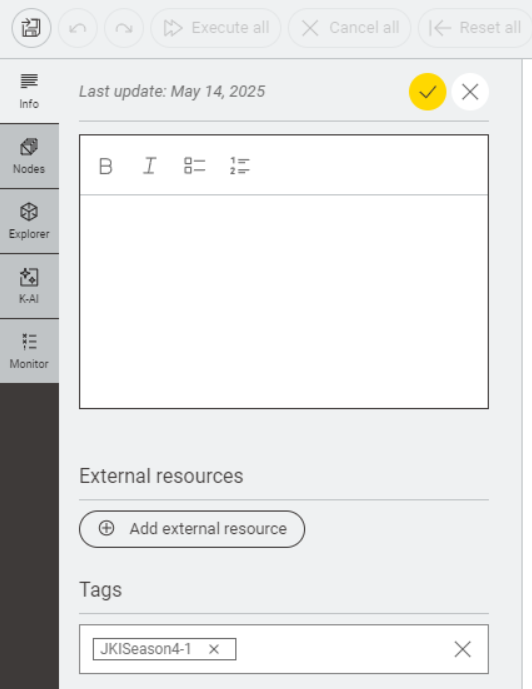This screenshot has height=689, width=532.
Task: Click the External resources heading
Action: pos(161,476)
